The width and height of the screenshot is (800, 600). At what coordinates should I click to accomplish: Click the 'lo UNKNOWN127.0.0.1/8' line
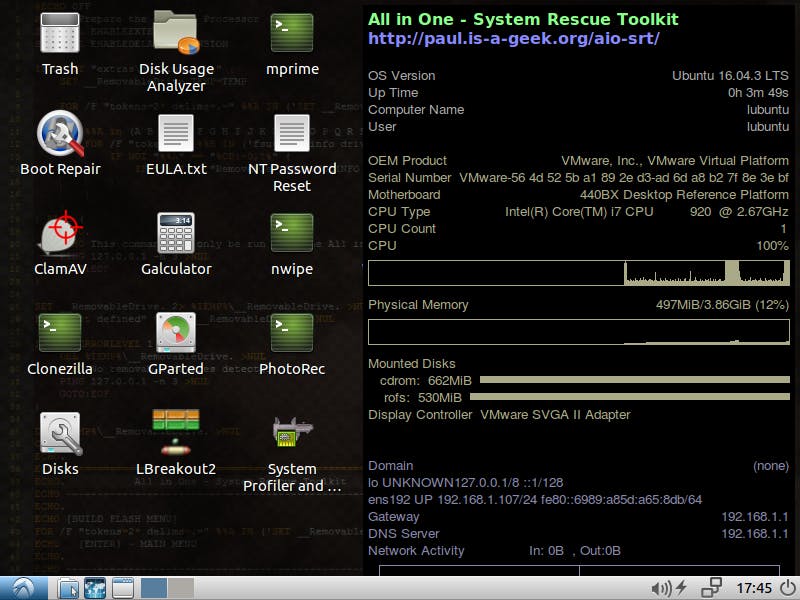pyautogui.click(x=465, y=483)
